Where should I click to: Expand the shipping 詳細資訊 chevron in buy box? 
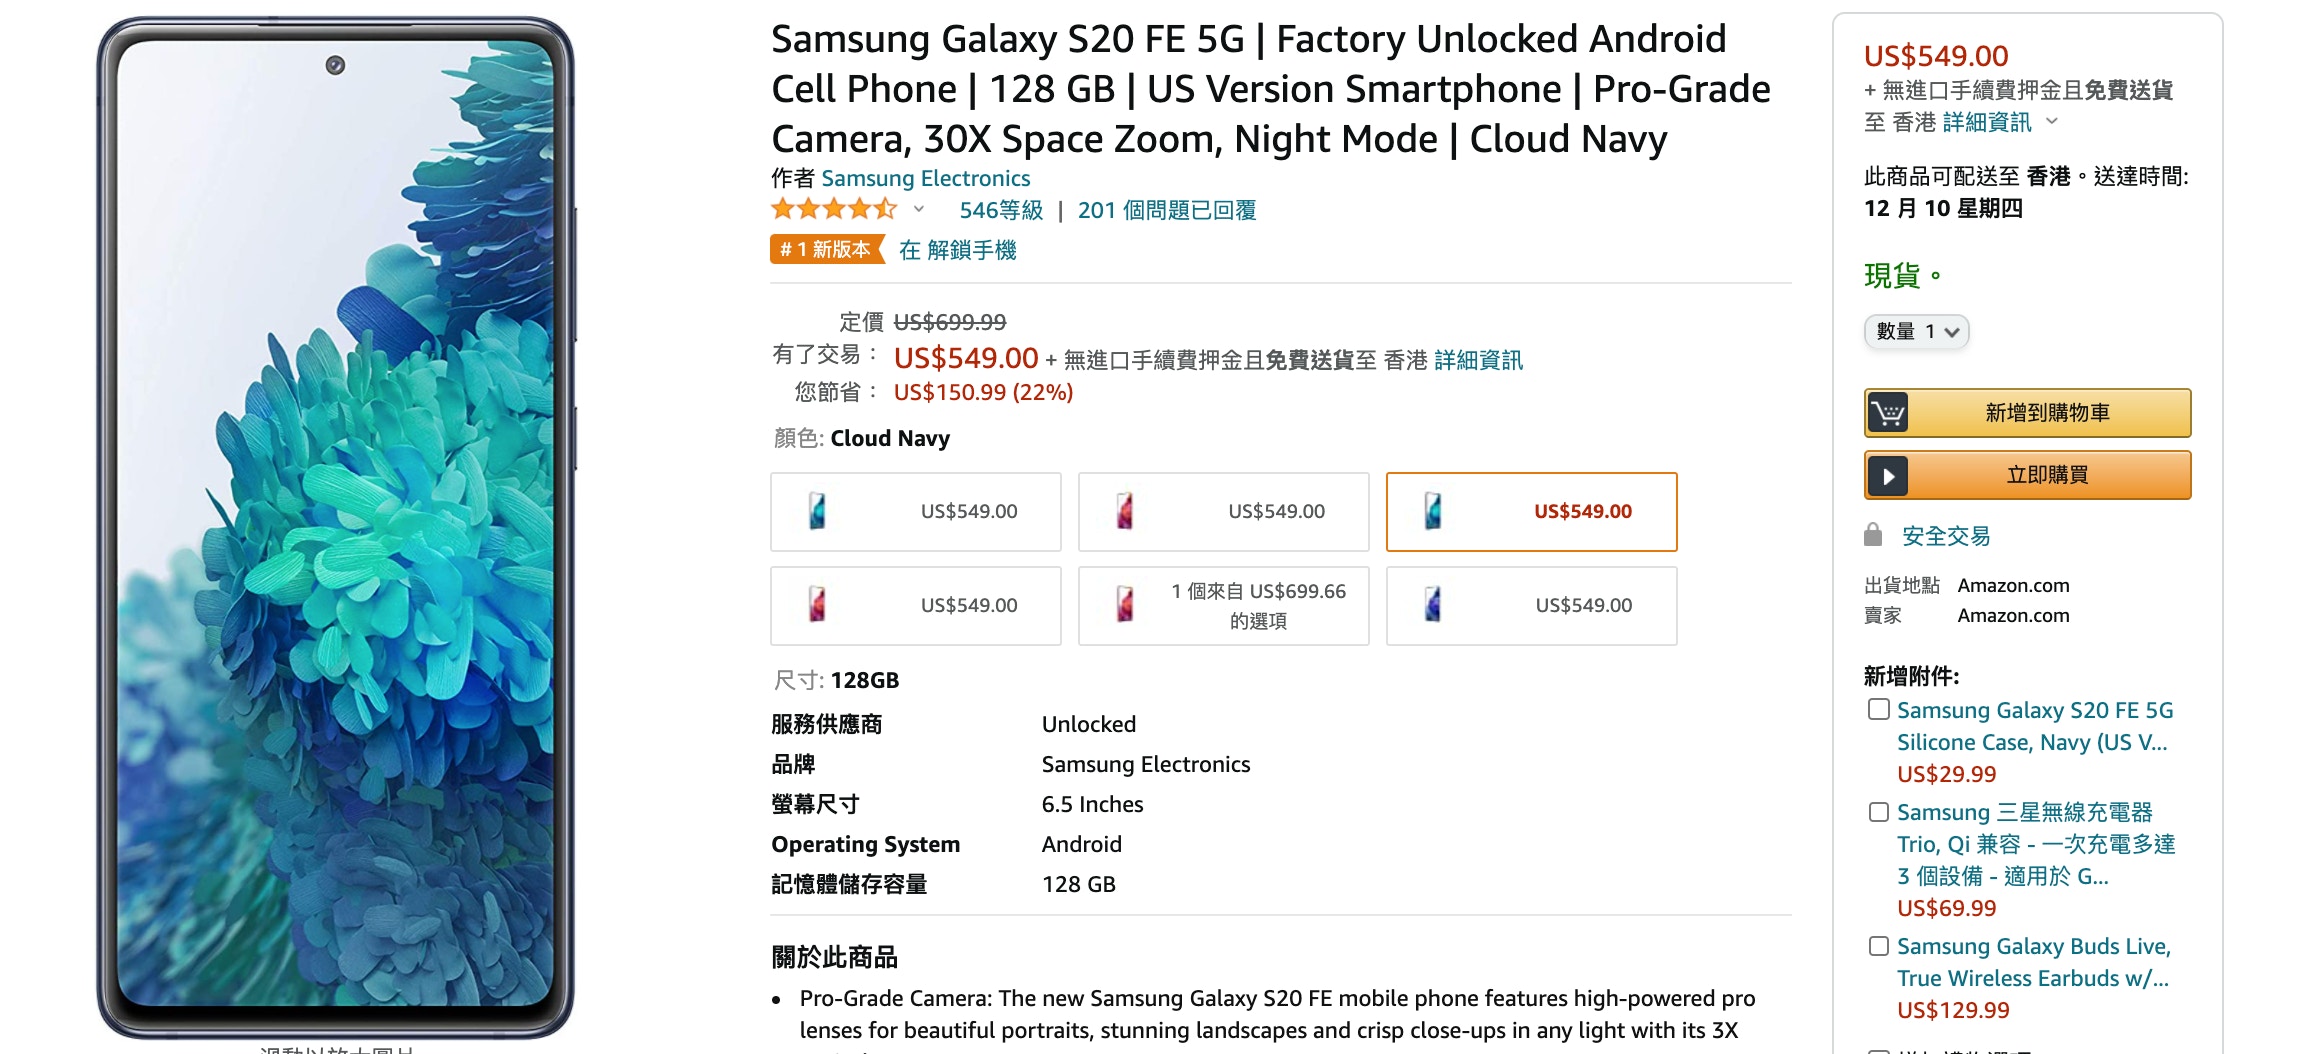tap(2052, 122)
